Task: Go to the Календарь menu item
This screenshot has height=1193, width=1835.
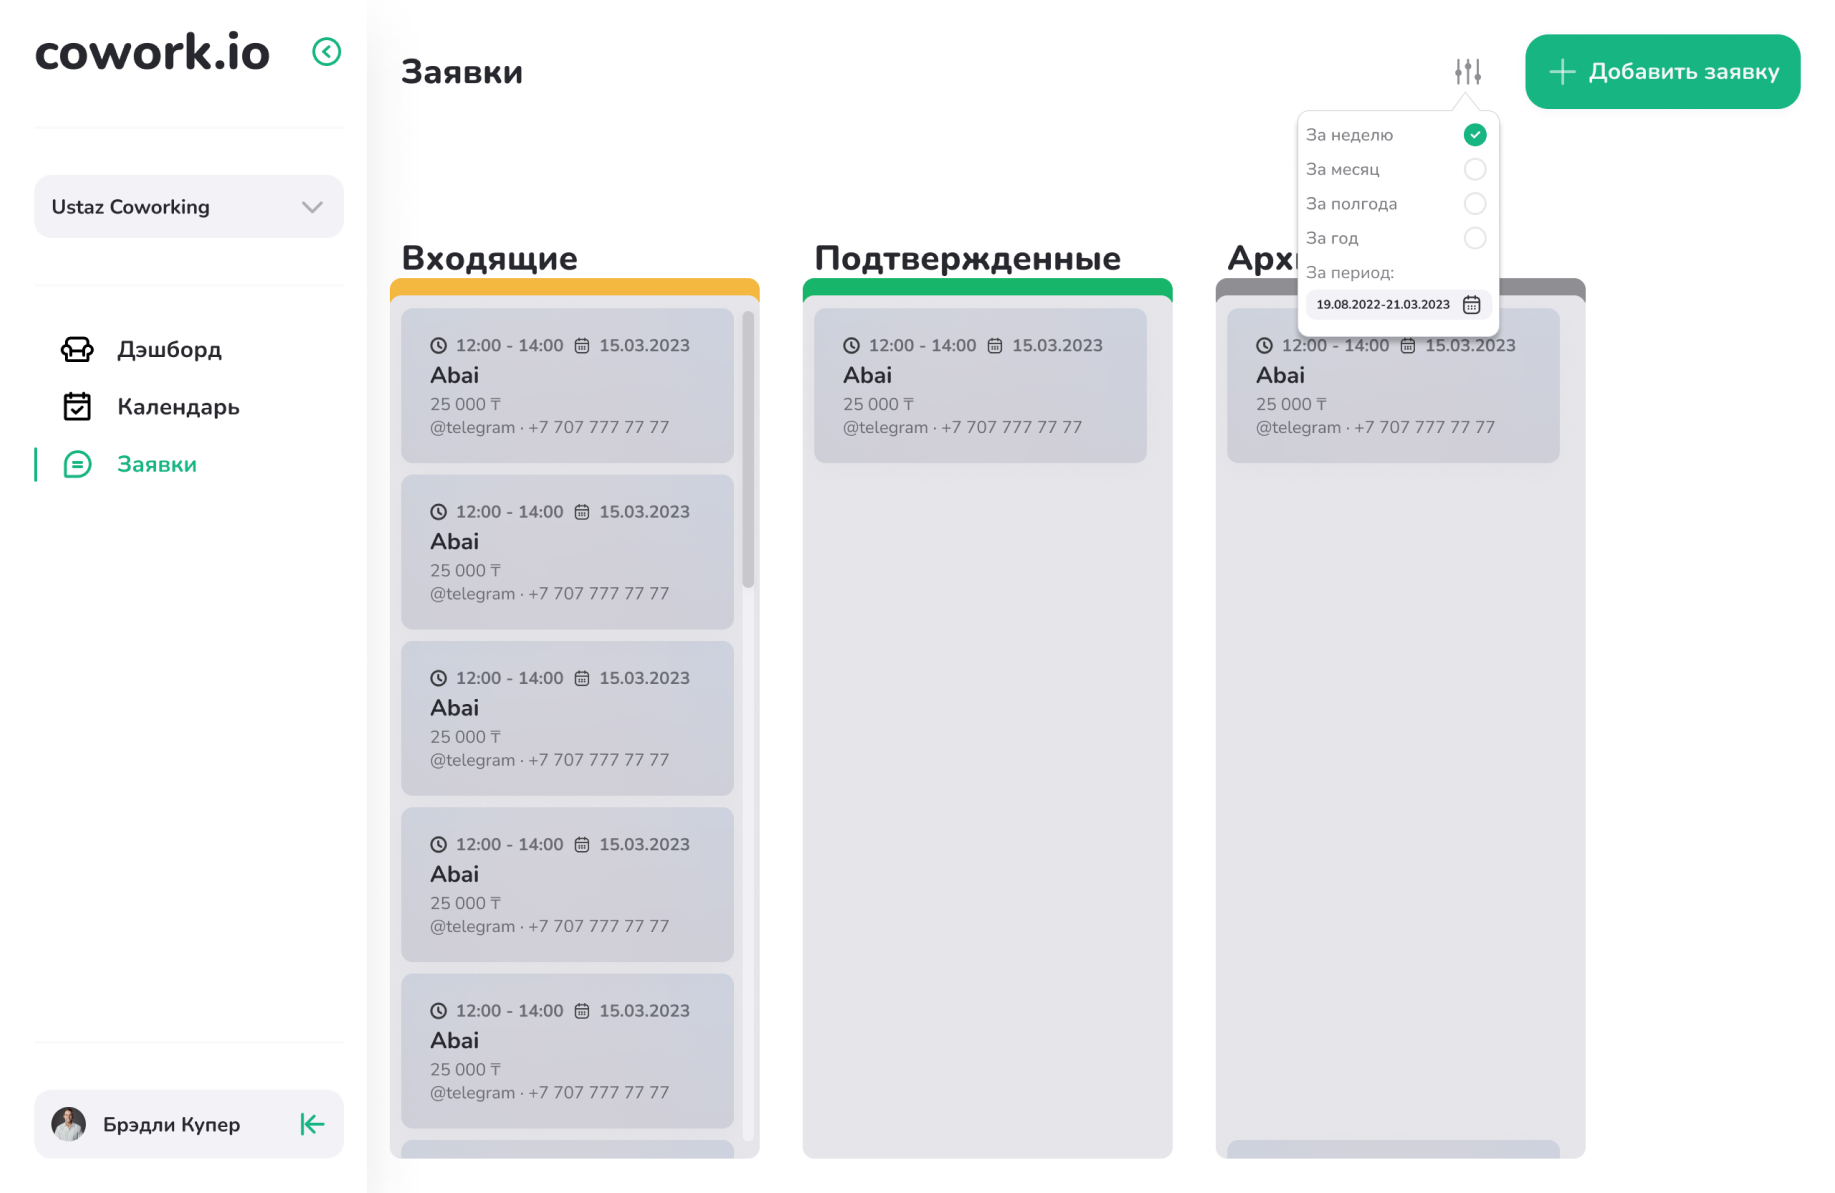Action: [178, 407]
